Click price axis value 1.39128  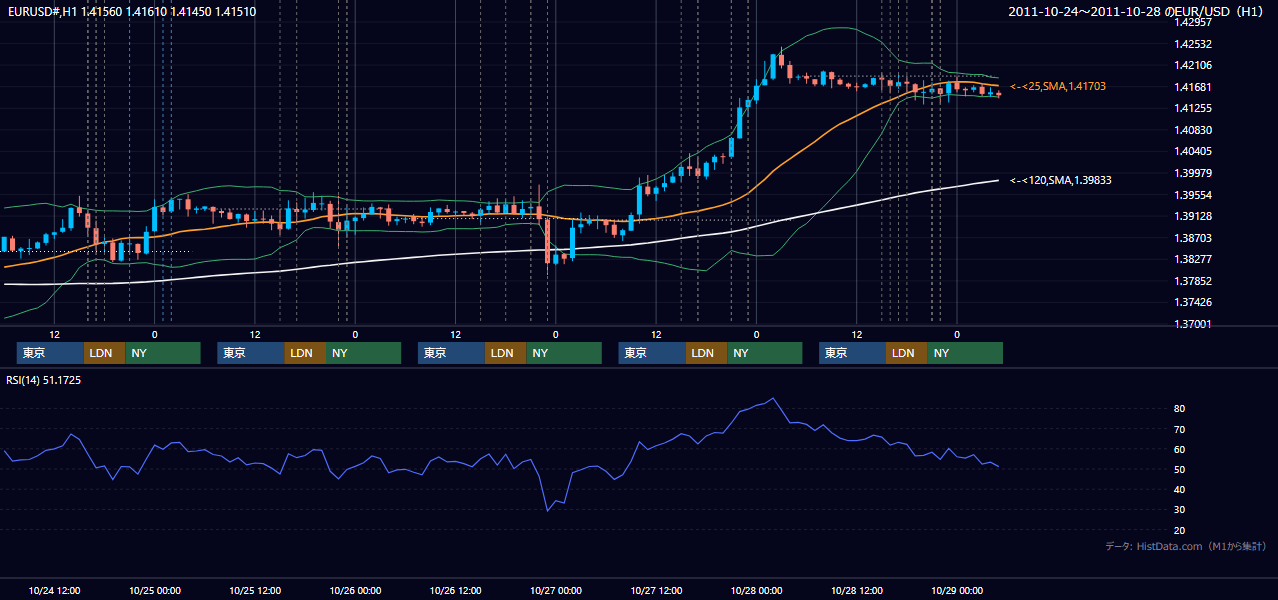pos(1193,216)
